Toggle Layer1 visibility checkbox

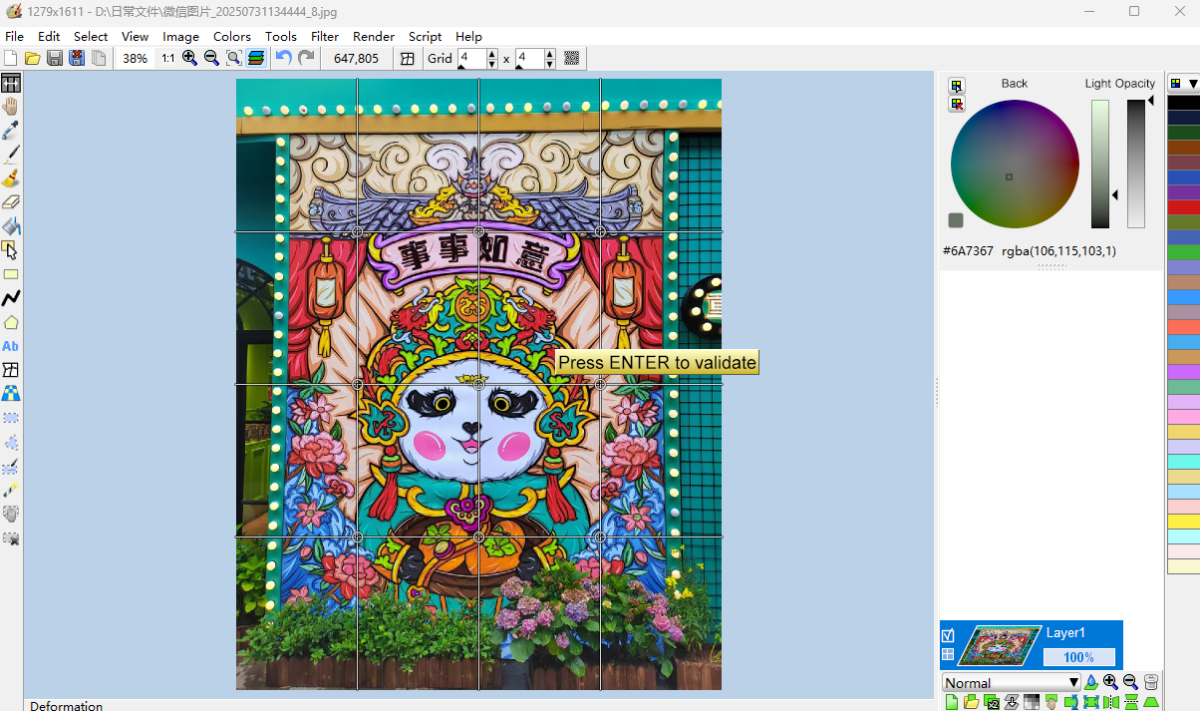pos(948,635)
